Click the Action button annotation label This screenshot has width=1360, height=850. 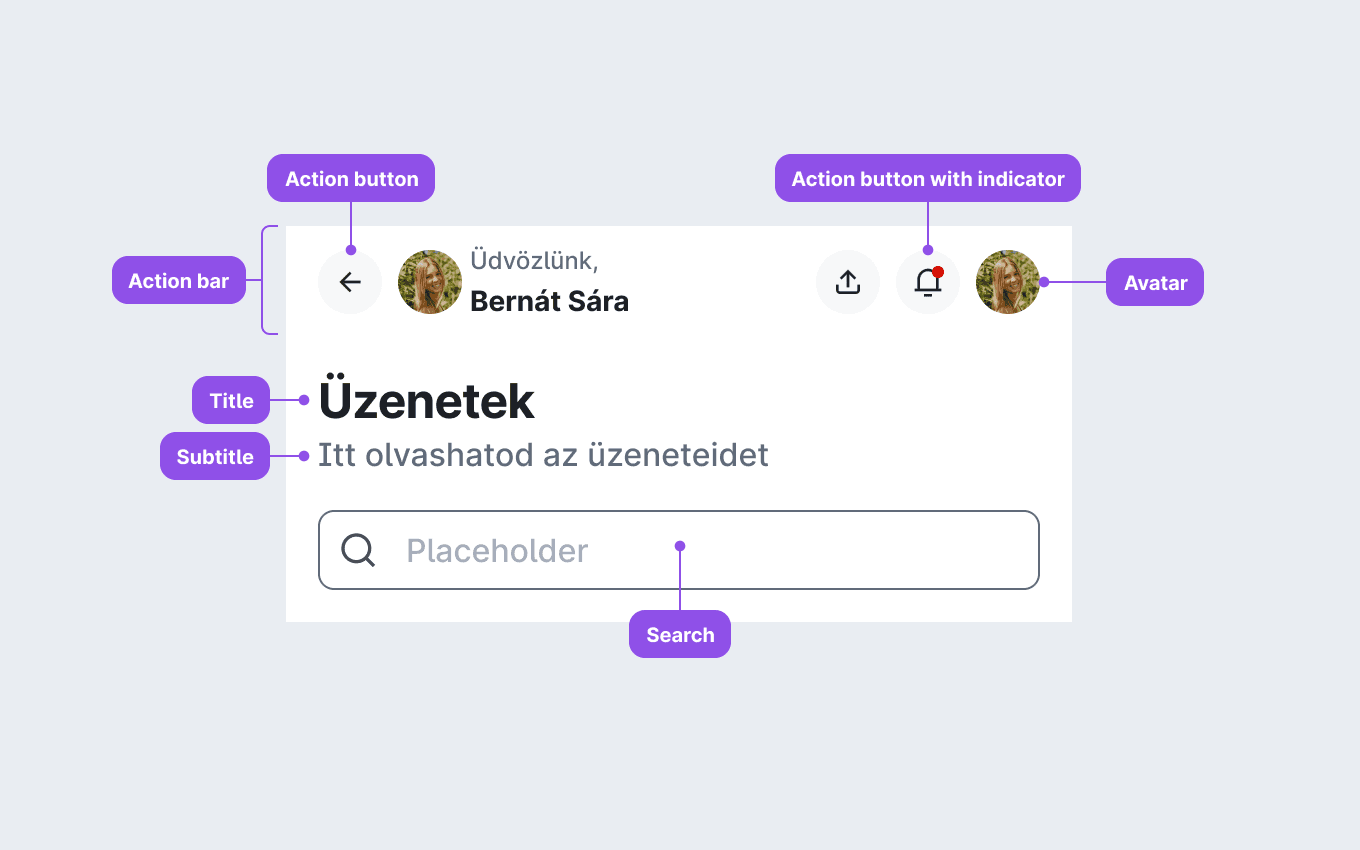(x=351, y=179)
